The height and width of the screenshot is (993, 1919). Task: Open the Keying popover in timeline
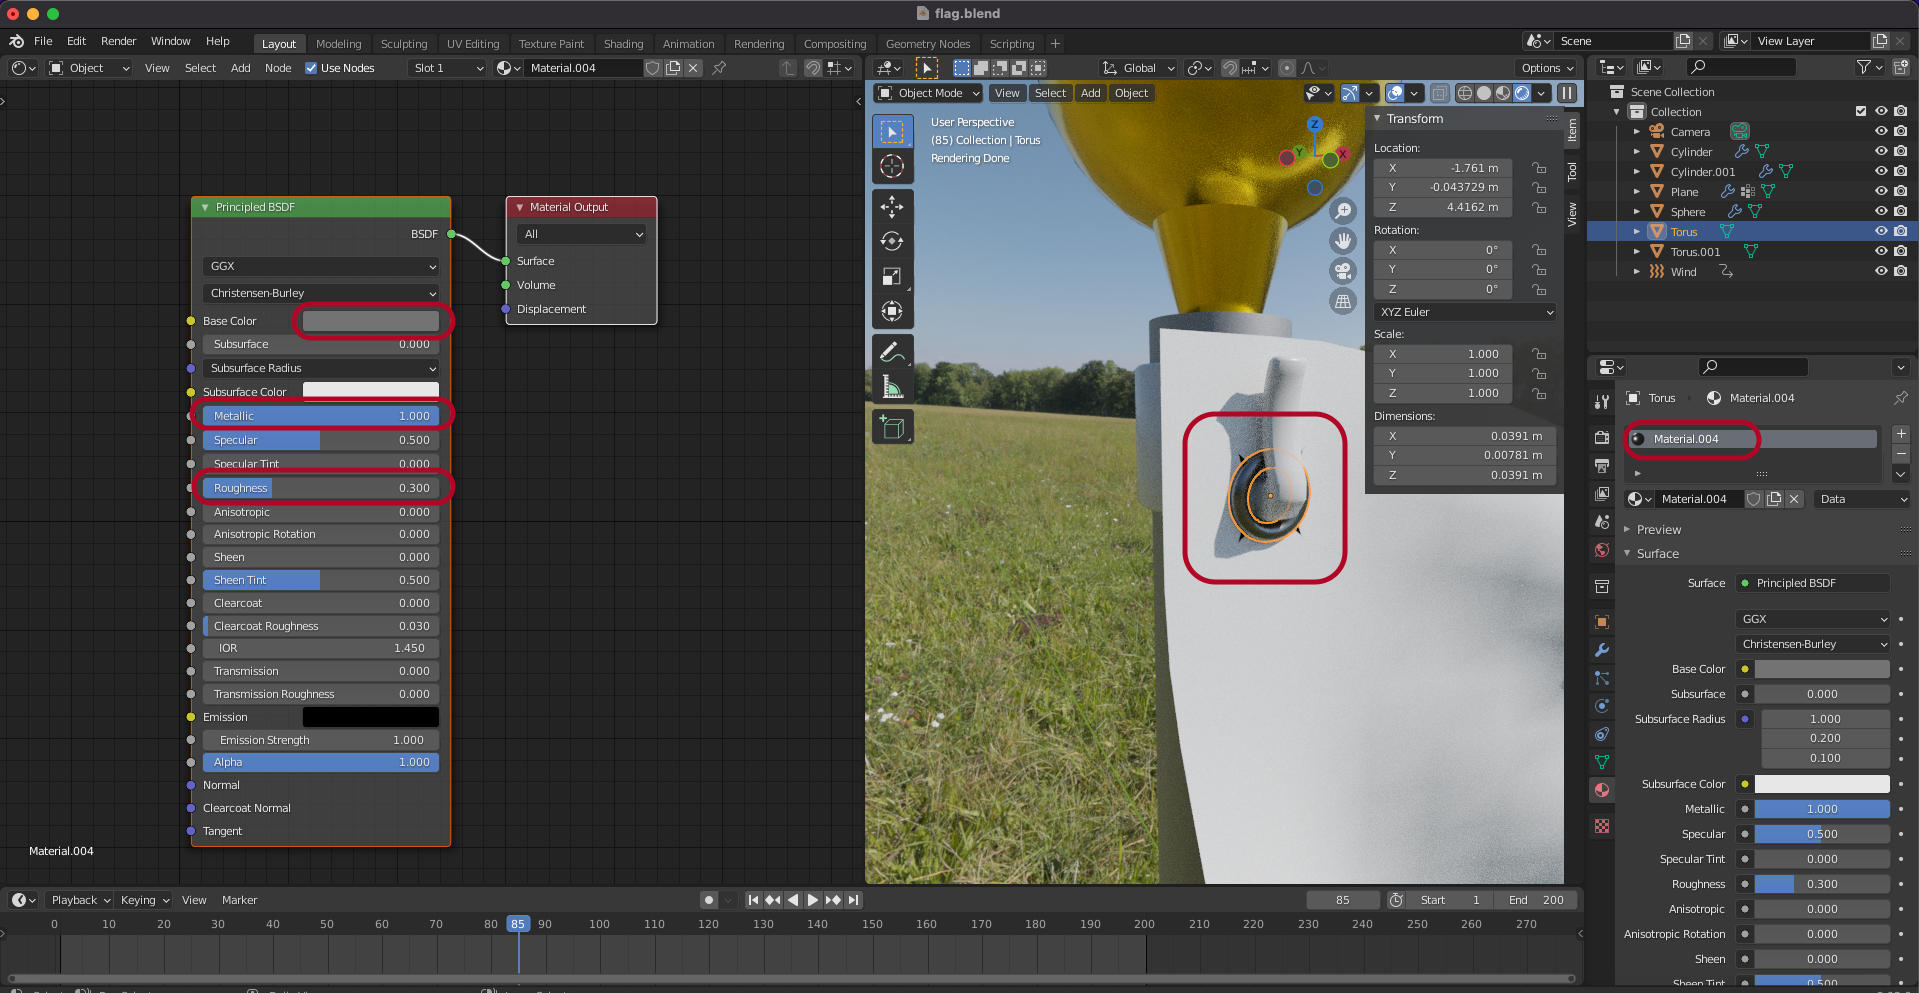pos(144,900)
